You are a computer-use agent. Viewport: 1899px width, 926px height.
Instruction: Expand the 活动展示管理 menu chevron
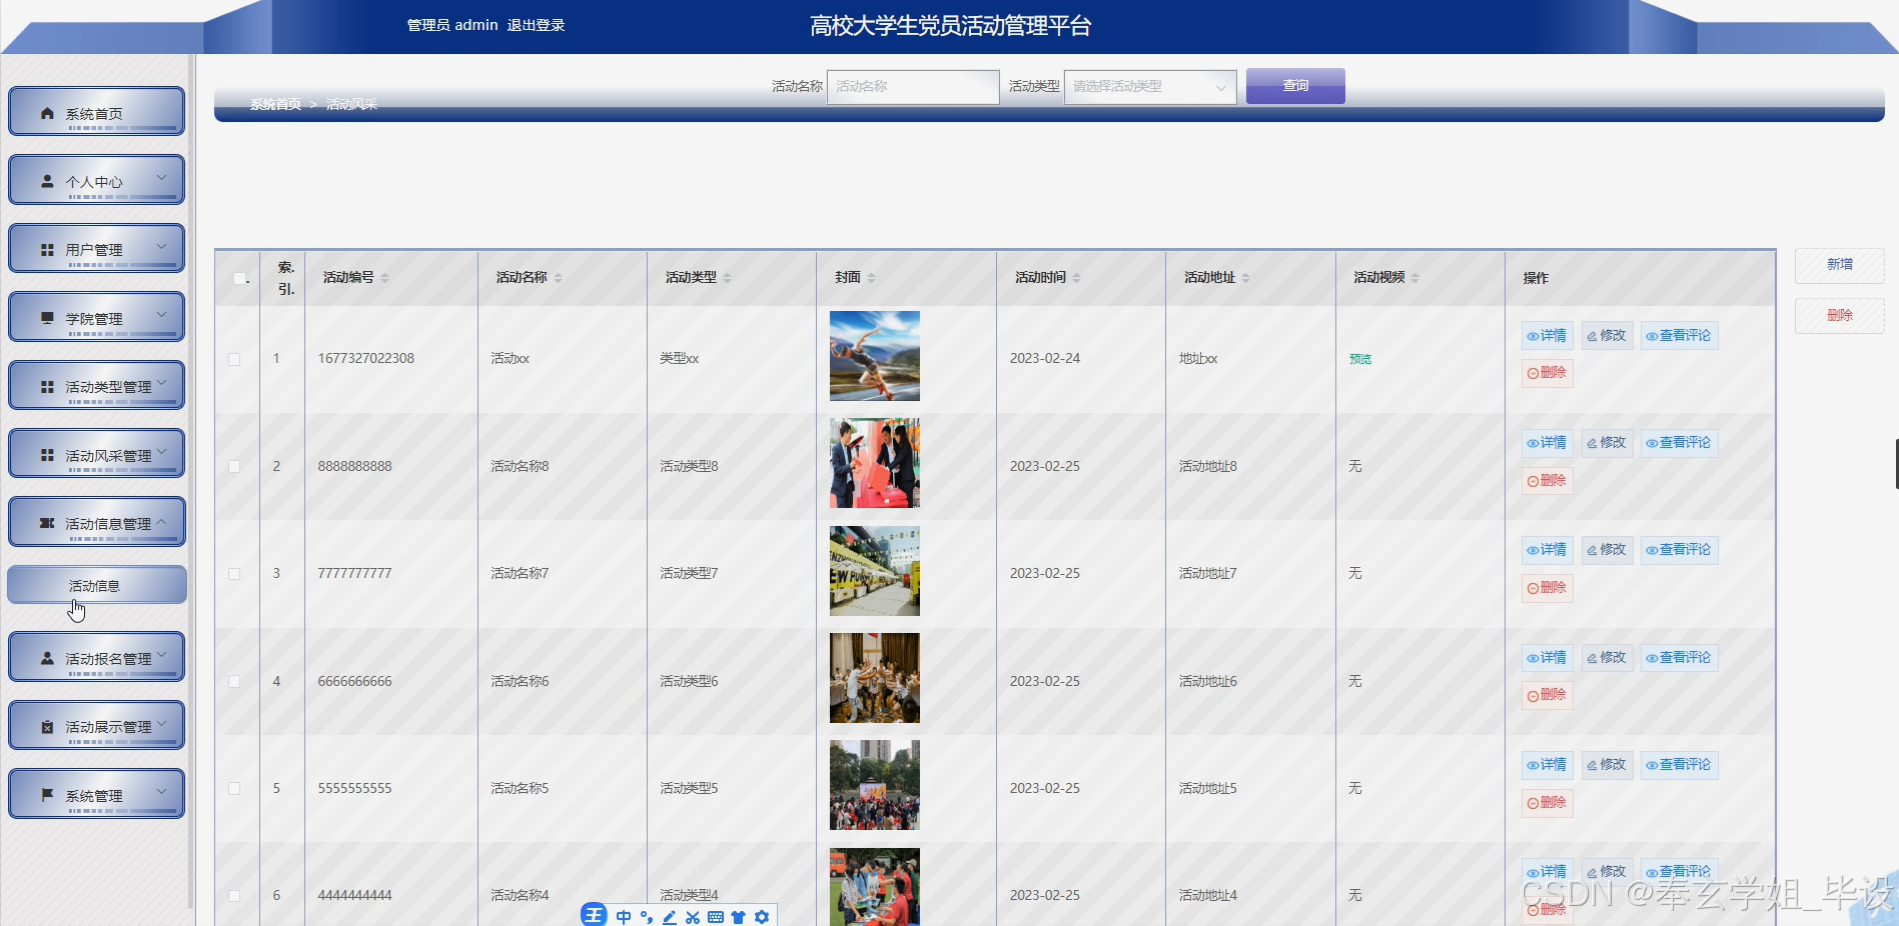click(162, 723)
